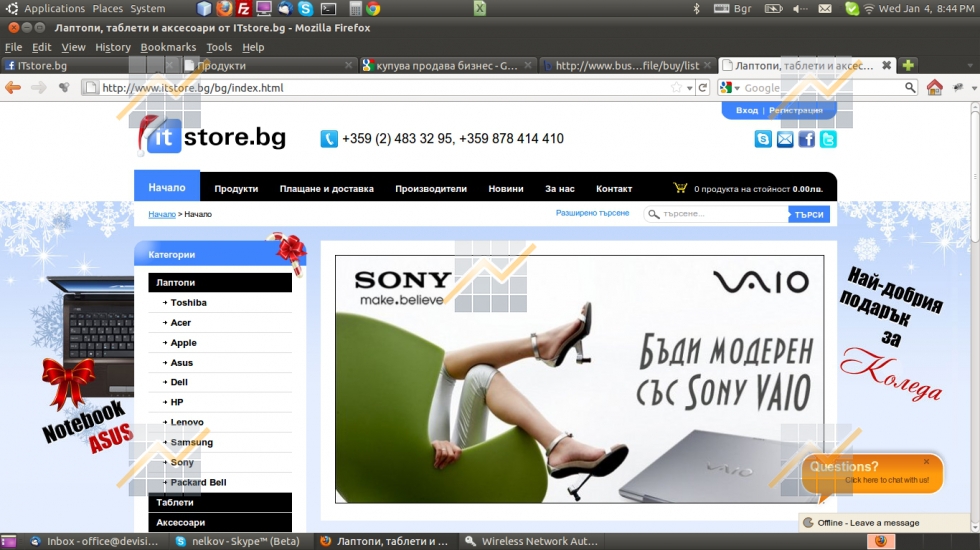The width and height of the screenshot is (980, 550).
Task: Open a new tab with the plus icon
Action: pyautogui.click(x=908, y=65)
